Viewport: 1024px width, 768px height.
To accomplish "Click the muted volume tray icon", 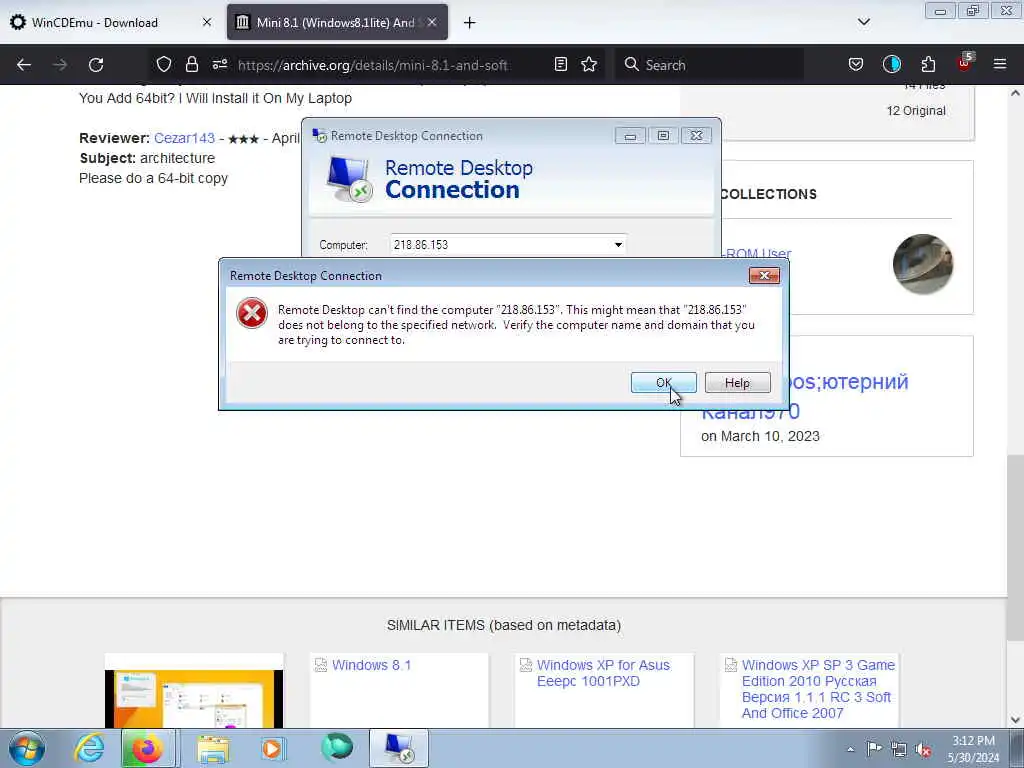I will coord(923,749).
